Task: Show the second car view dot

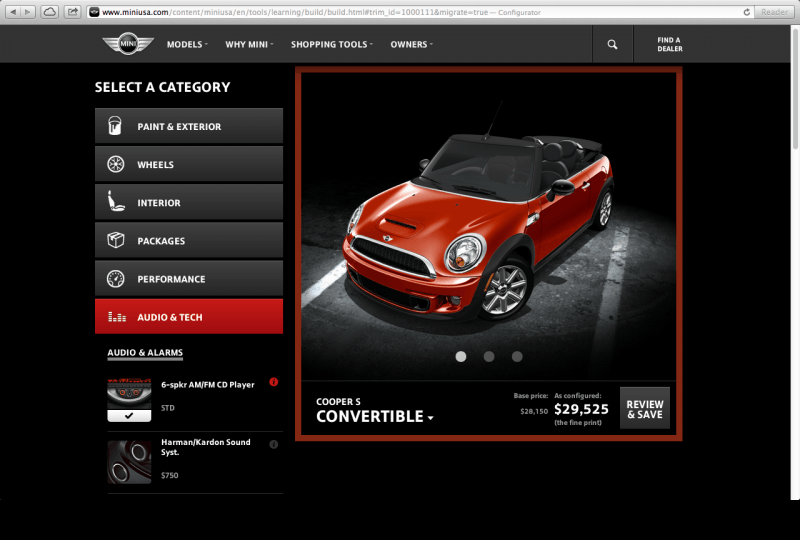Action: pos(489,356)
